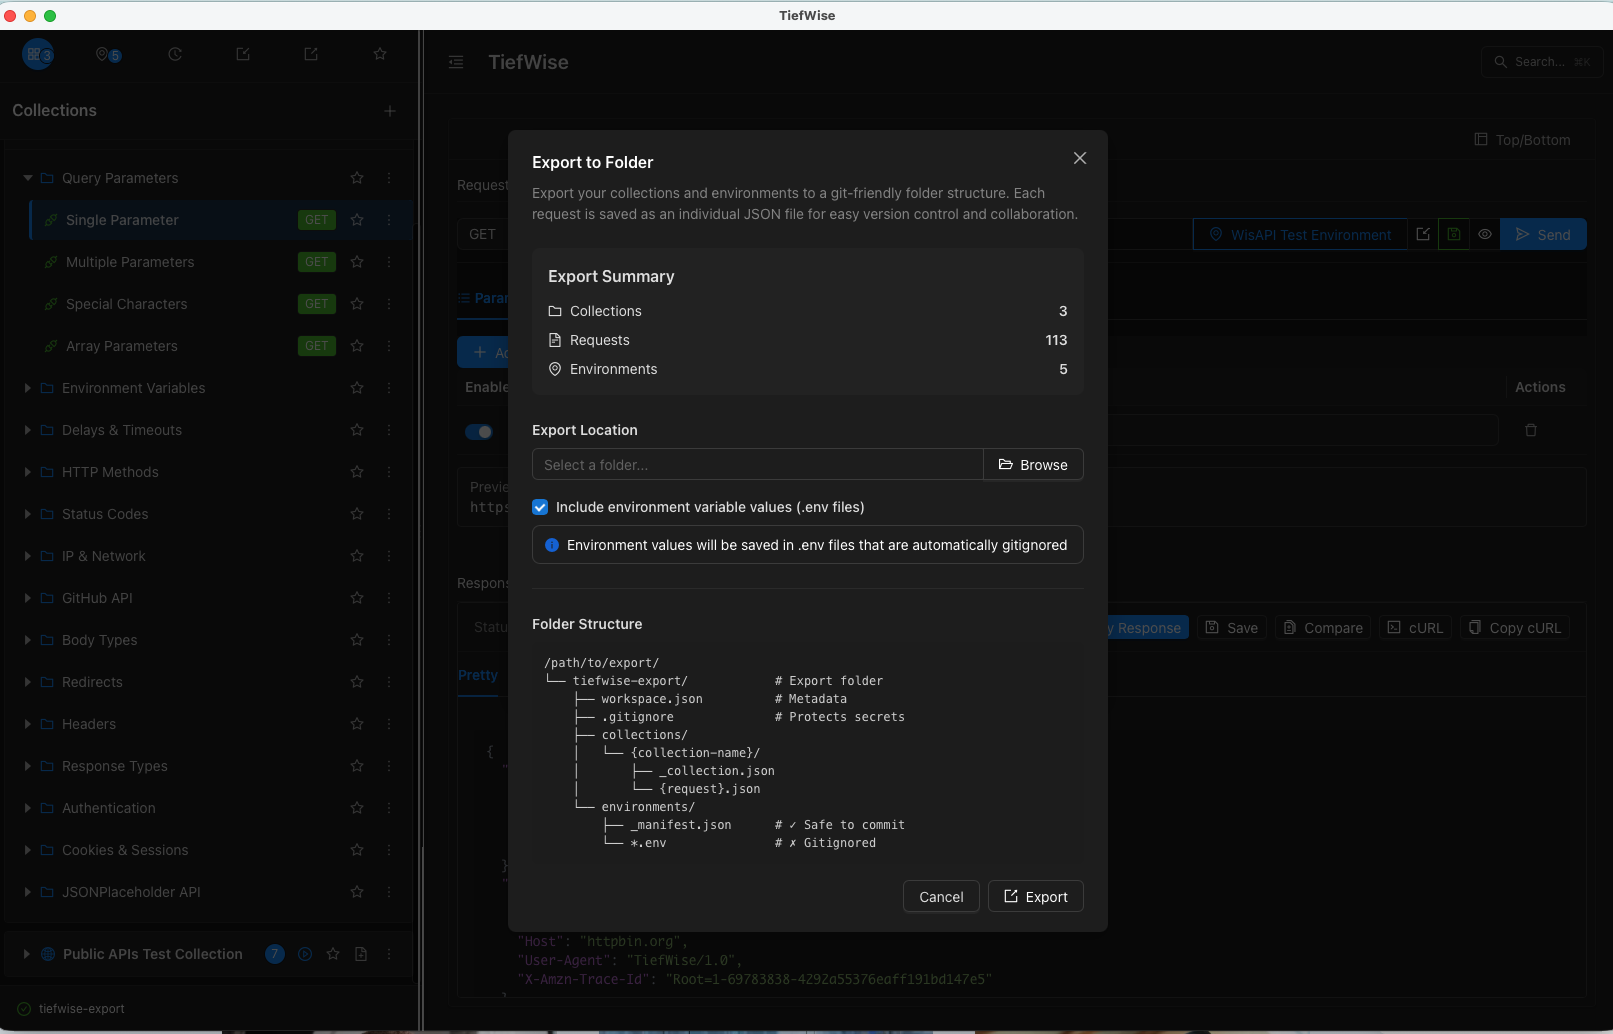The image size is (1613, 1034).
Task: Open the History clock icon
Action: coord(175,54)
